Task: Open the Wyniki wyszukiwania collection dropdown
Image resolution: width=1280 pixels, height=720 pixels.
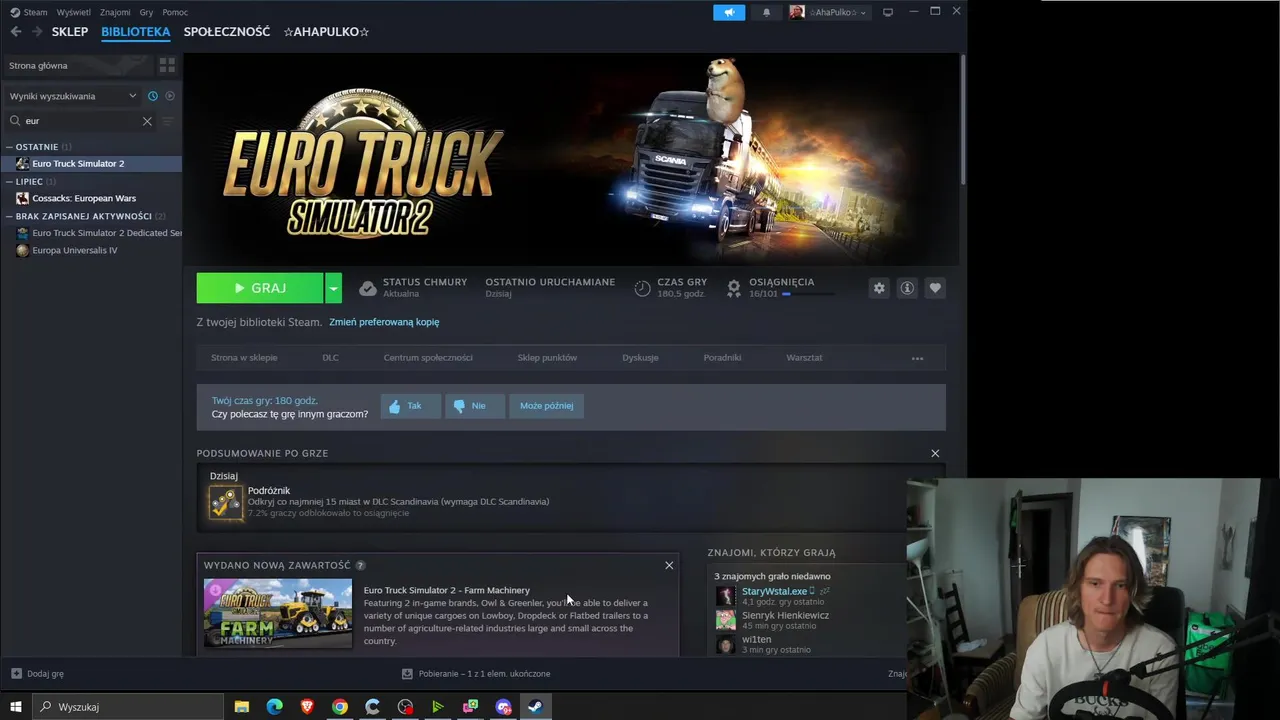Action: (x=73, y=96)
